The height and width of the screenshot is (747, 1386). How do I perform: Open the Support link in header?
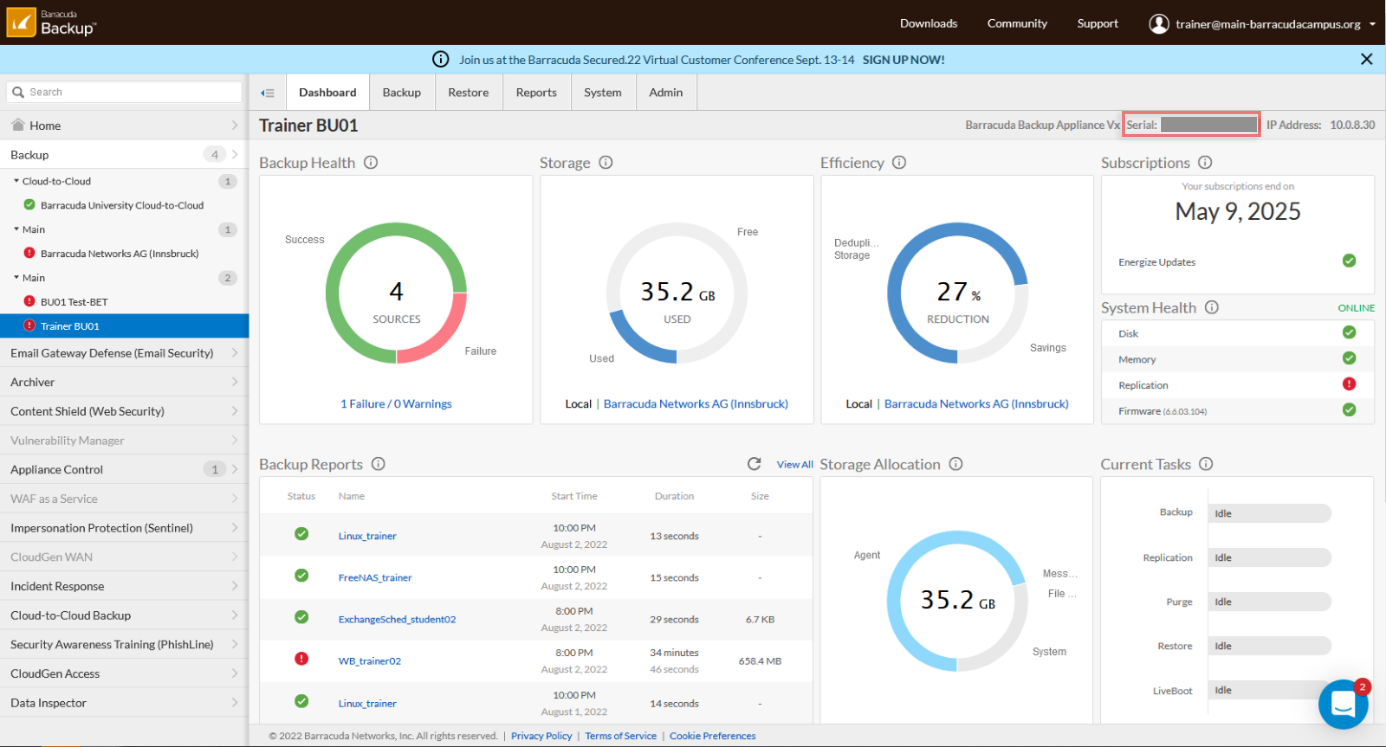tap(1097, 24)
